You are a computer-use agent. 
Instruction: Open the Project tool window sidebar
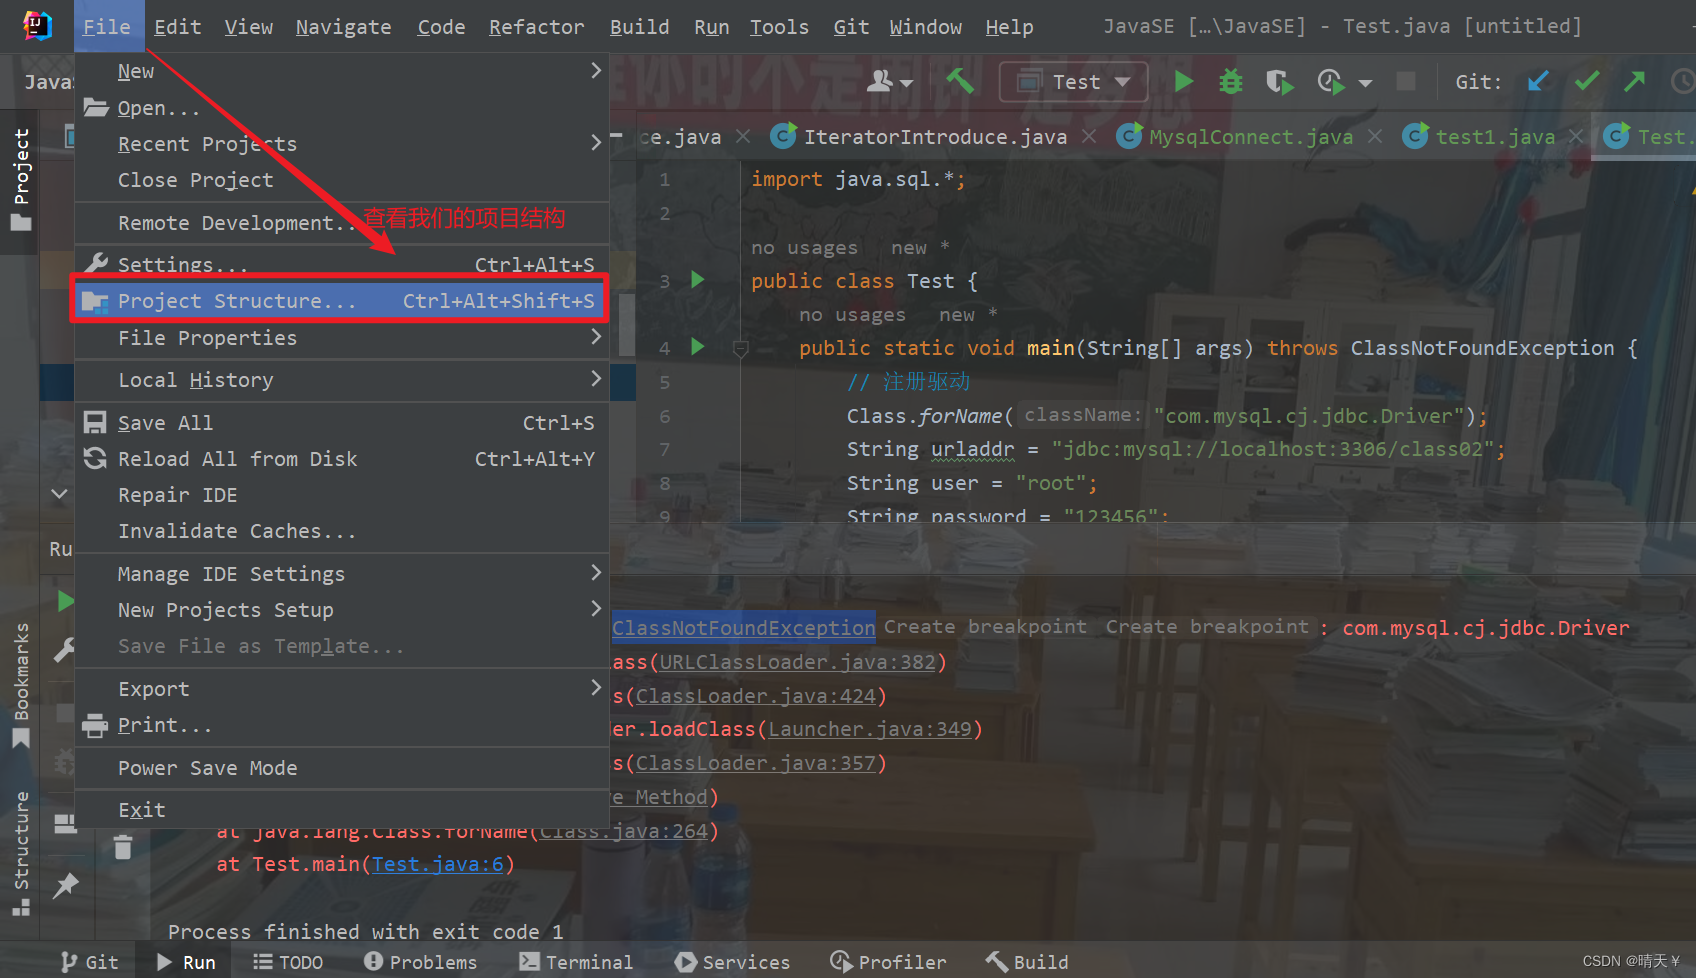click(20, 180)
